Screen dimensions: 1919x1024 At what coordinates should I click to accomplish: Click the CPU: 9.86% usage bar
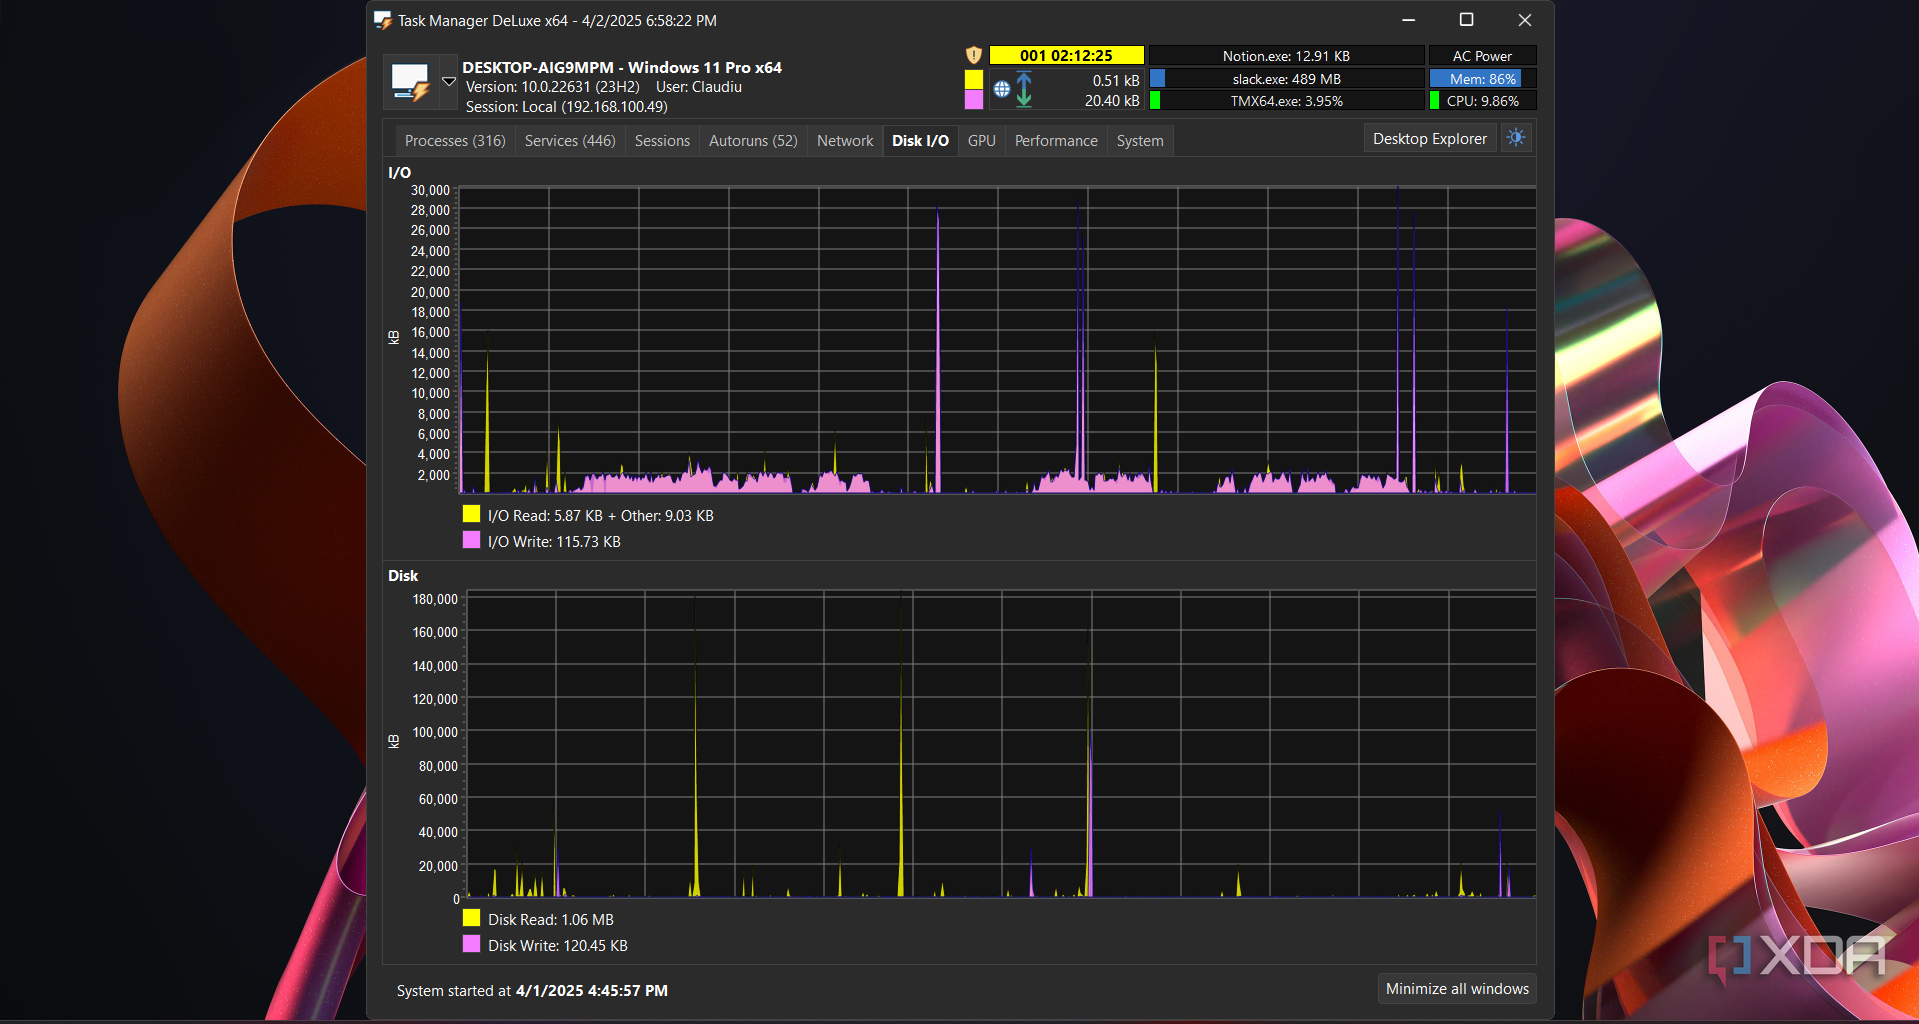pyautogui.click(x=1482, y=101)
